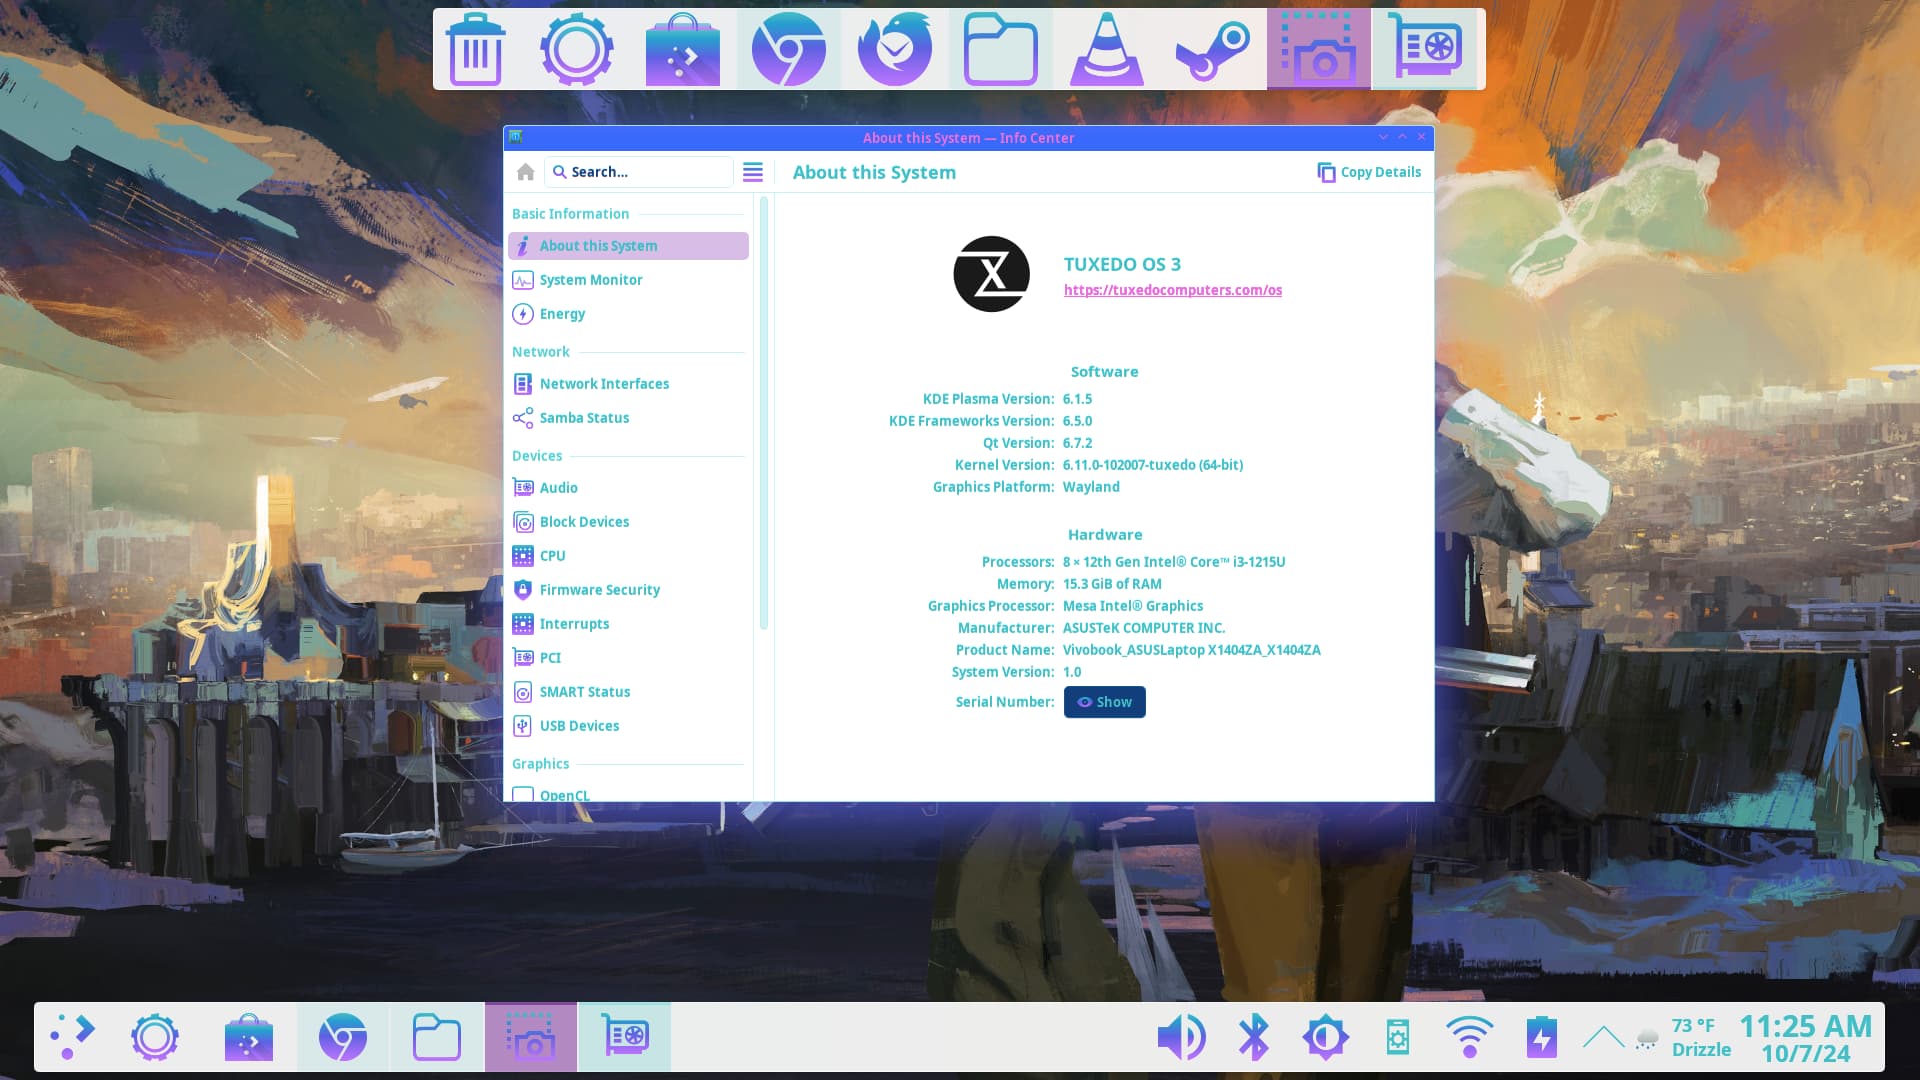This screenshot has width=1920, height=1080.
Task: Open the hamburger menu beside search
Action: point(753,172)
